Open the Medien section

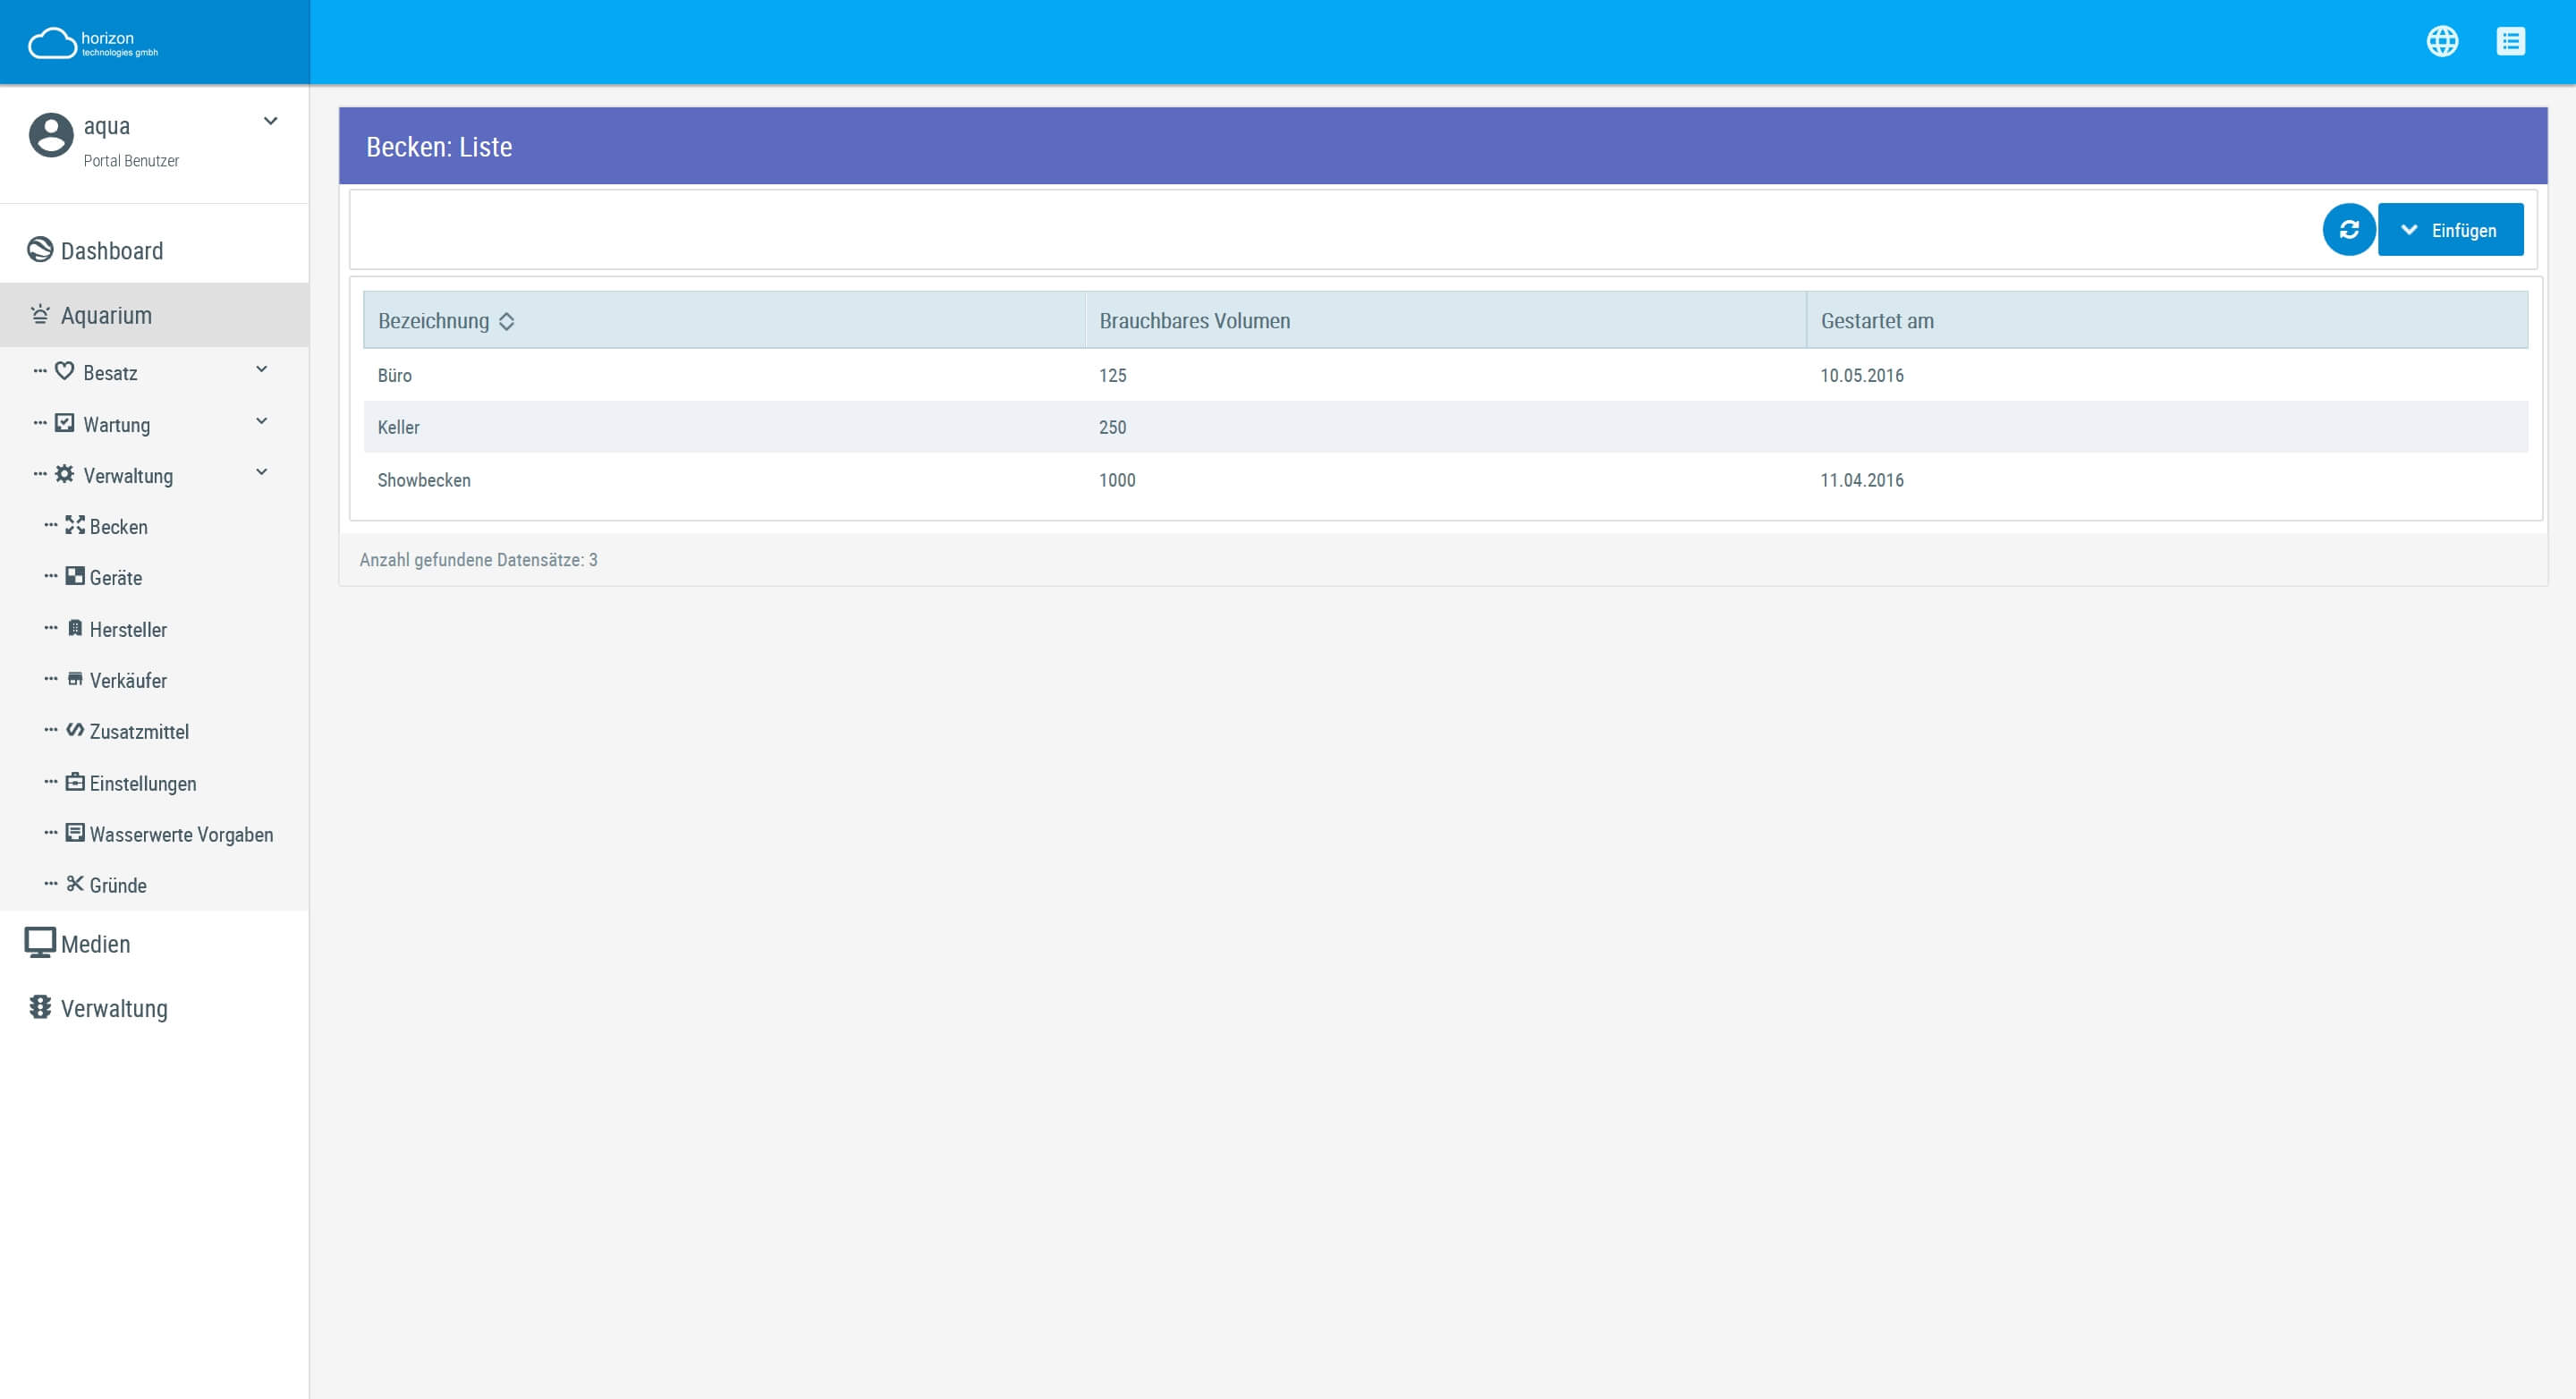95,943
